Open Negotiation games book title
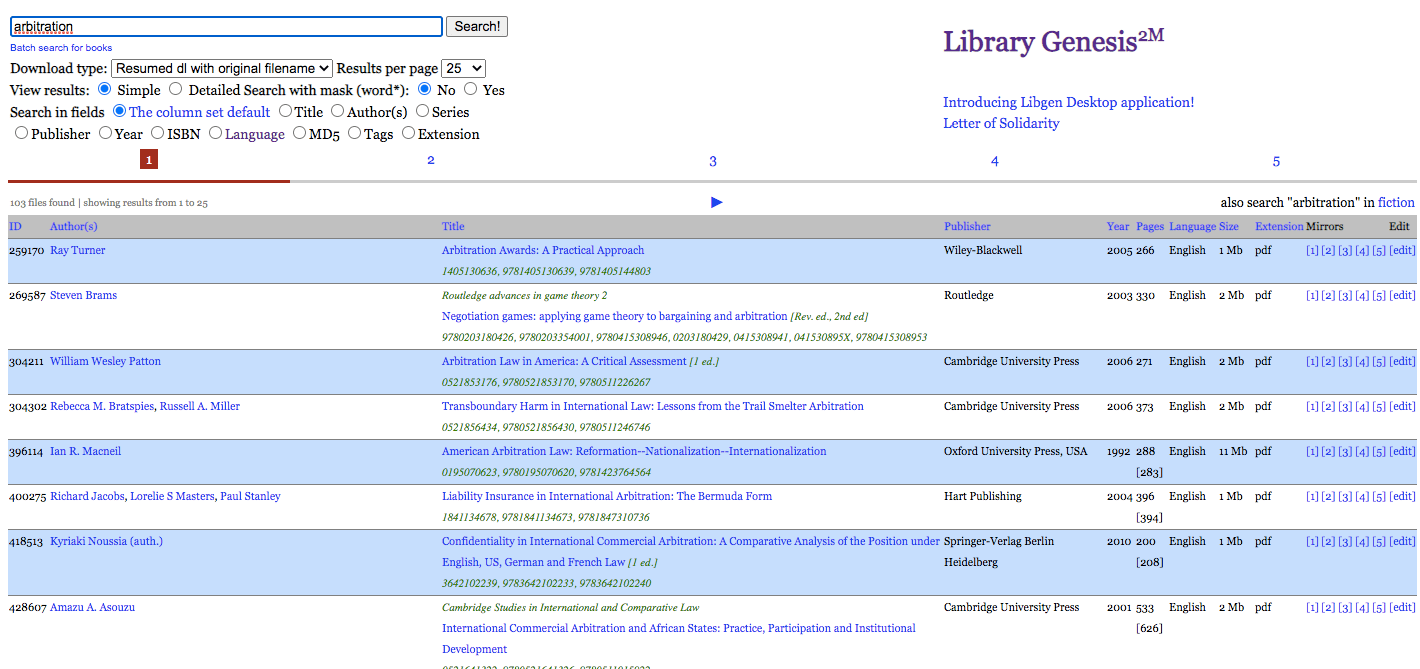Viewport: 1420px width, 669px height. point(615,316)
